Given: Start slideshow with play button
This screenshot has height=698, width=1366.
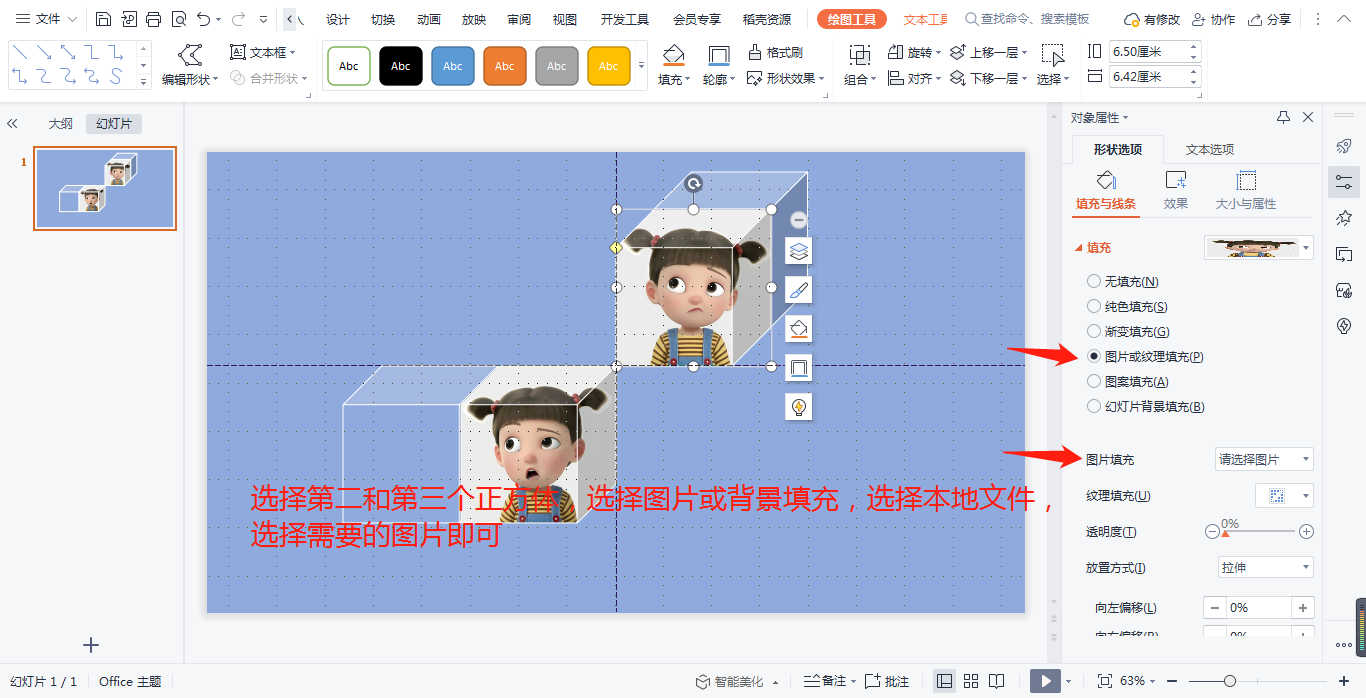Looking at the screenshot, I should click(1045, 681).
